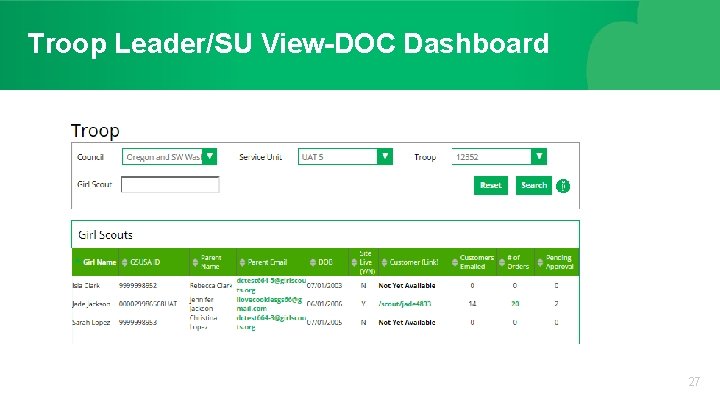Image resolution: width=720 pixels, height=405 pixels.
Task: Click the Girl Scouts section heading
Action: (105, 235)
